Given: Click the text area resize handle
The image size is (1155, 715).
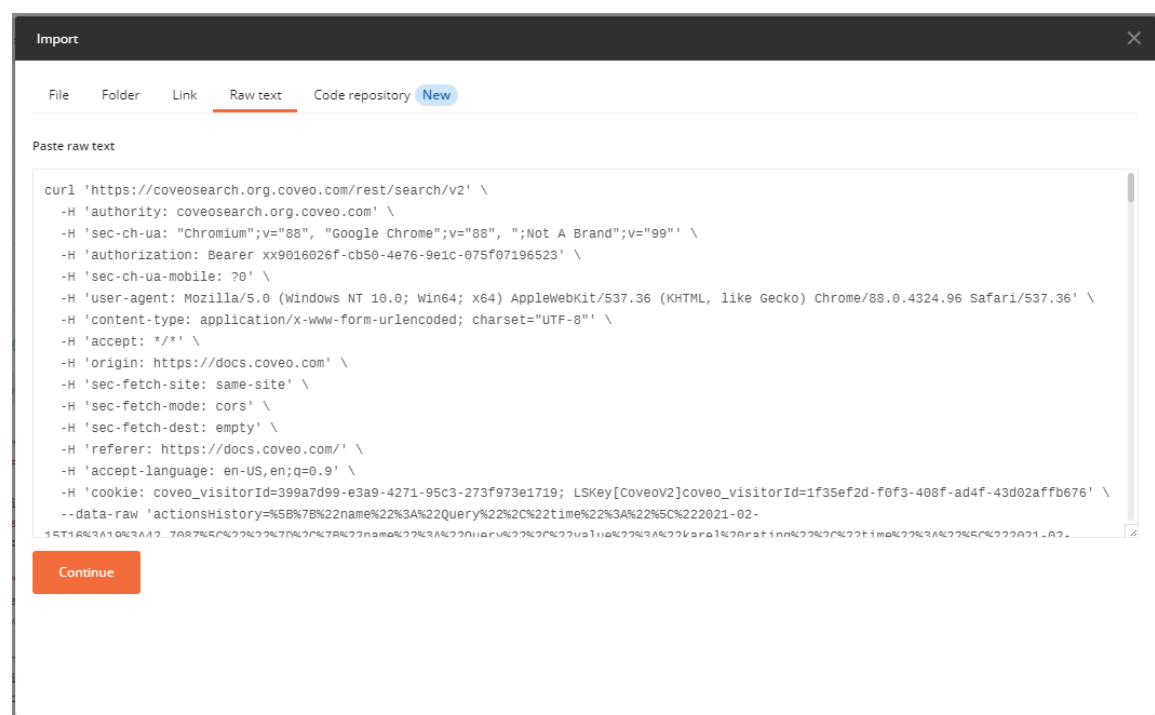Looking at the screenshot, I should pyautogui.click(x=1130, y=532).
